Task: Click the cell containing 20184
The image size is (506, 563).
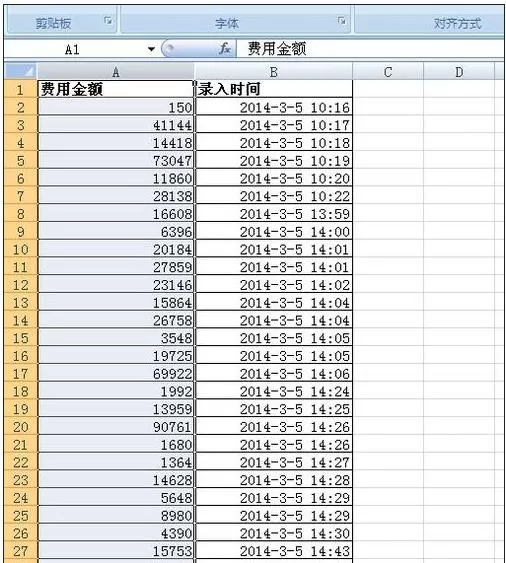Action: (116, 249)
